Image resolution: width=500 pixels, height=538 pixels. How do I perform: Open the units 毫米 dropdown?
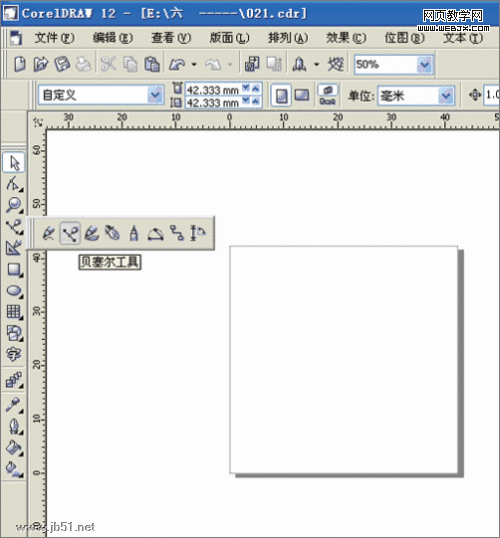[x=446, y=95]
